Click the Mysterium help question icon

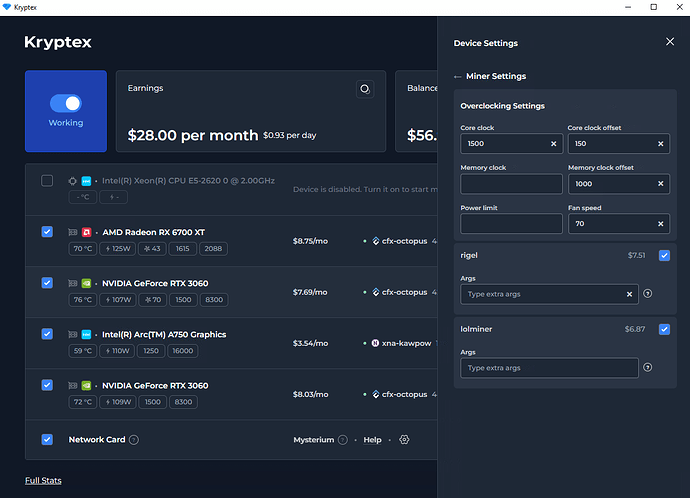343,440
